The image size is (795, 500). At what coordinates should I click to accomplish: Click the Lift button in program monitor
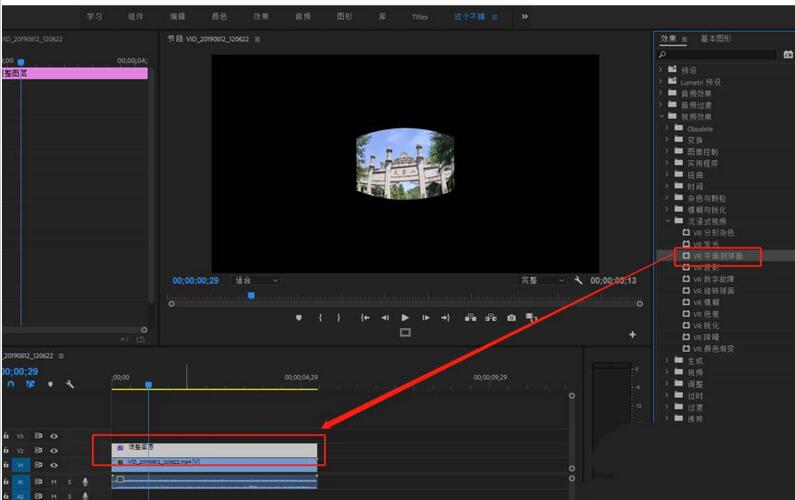click(x=471, y=317)
